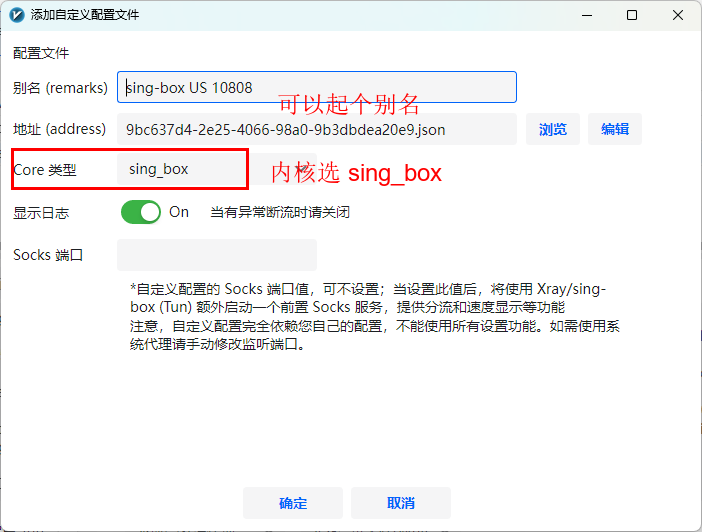Click the Core 类型 label text

click(45, 170)
